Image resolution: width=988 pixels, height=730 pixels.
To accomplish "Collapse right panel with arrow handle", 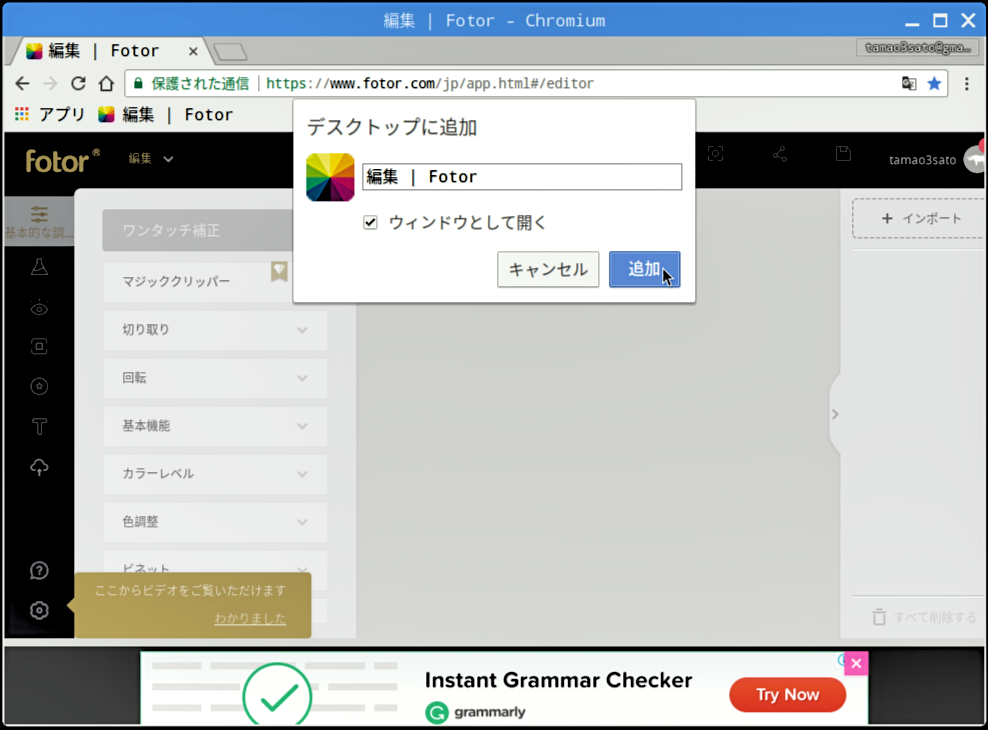I will click(x=835, y=414).
